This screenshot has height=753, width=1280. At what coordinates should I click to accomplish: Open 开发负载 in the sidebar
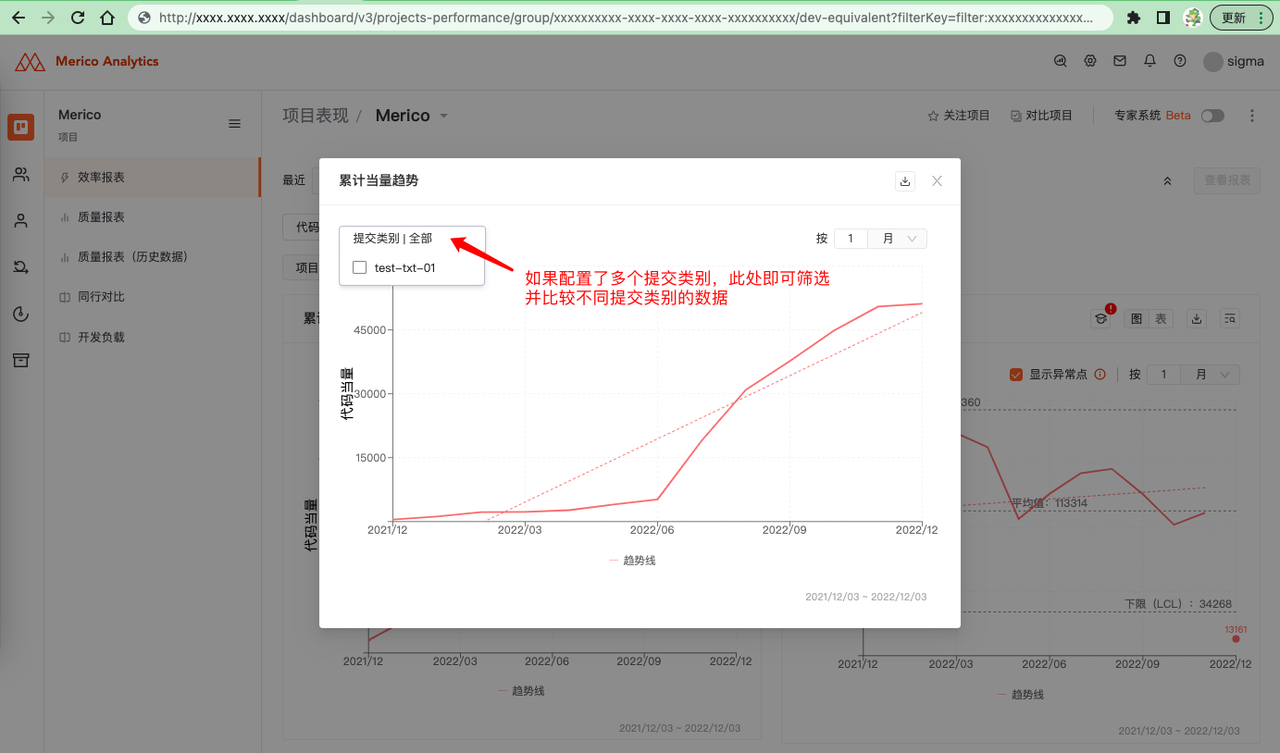[152, 337]
